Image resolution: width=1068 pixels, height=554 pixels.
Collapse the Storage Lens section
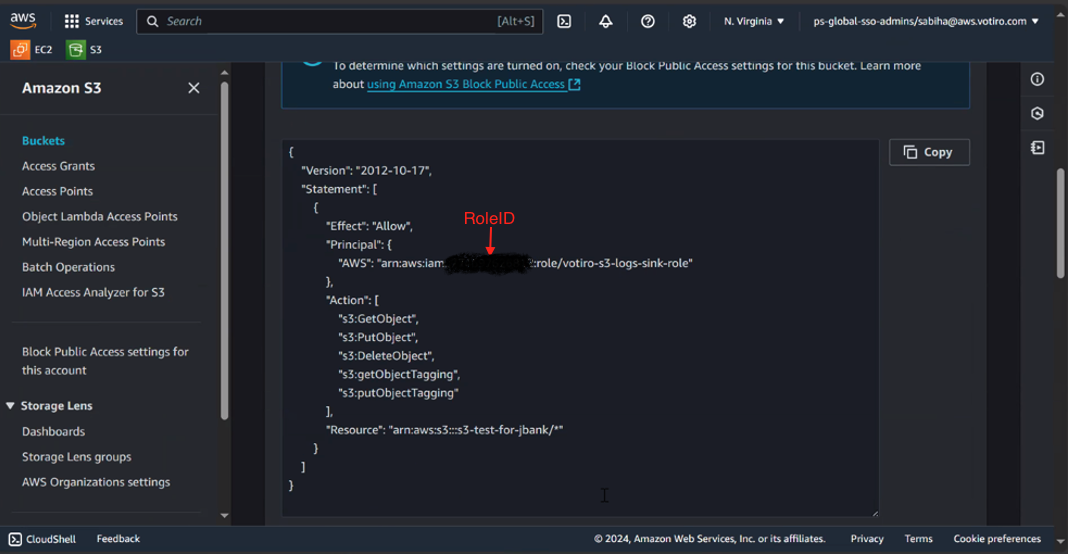click(10, 405)
